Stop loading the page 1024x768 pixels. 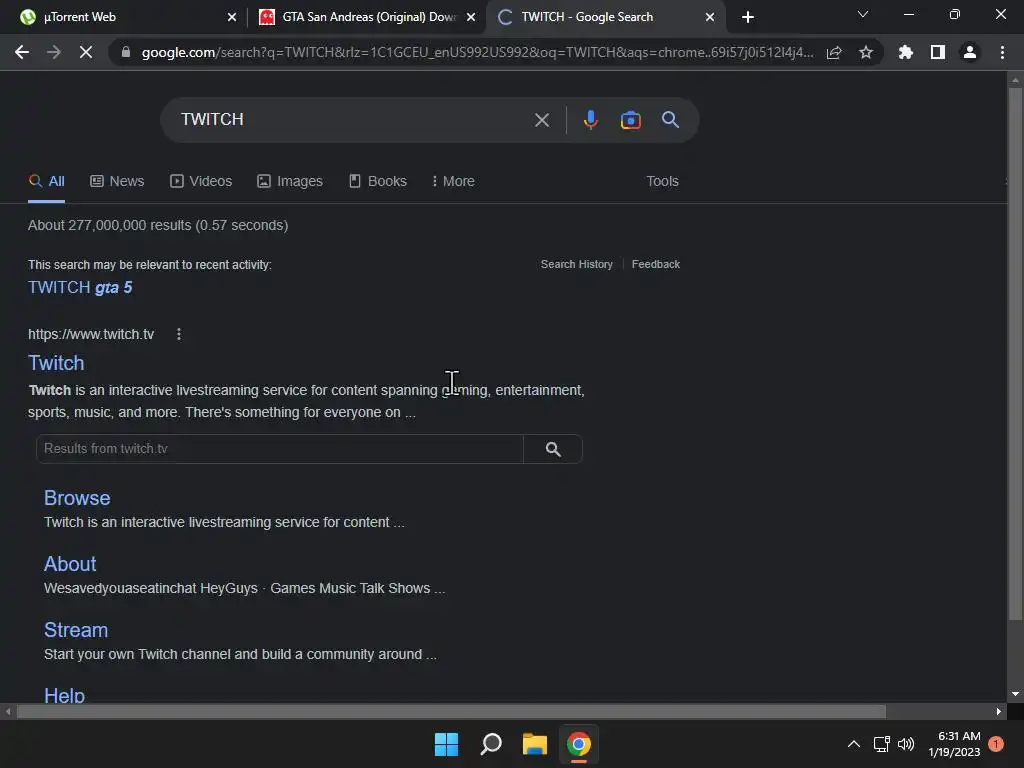click(x=86, y=52)
